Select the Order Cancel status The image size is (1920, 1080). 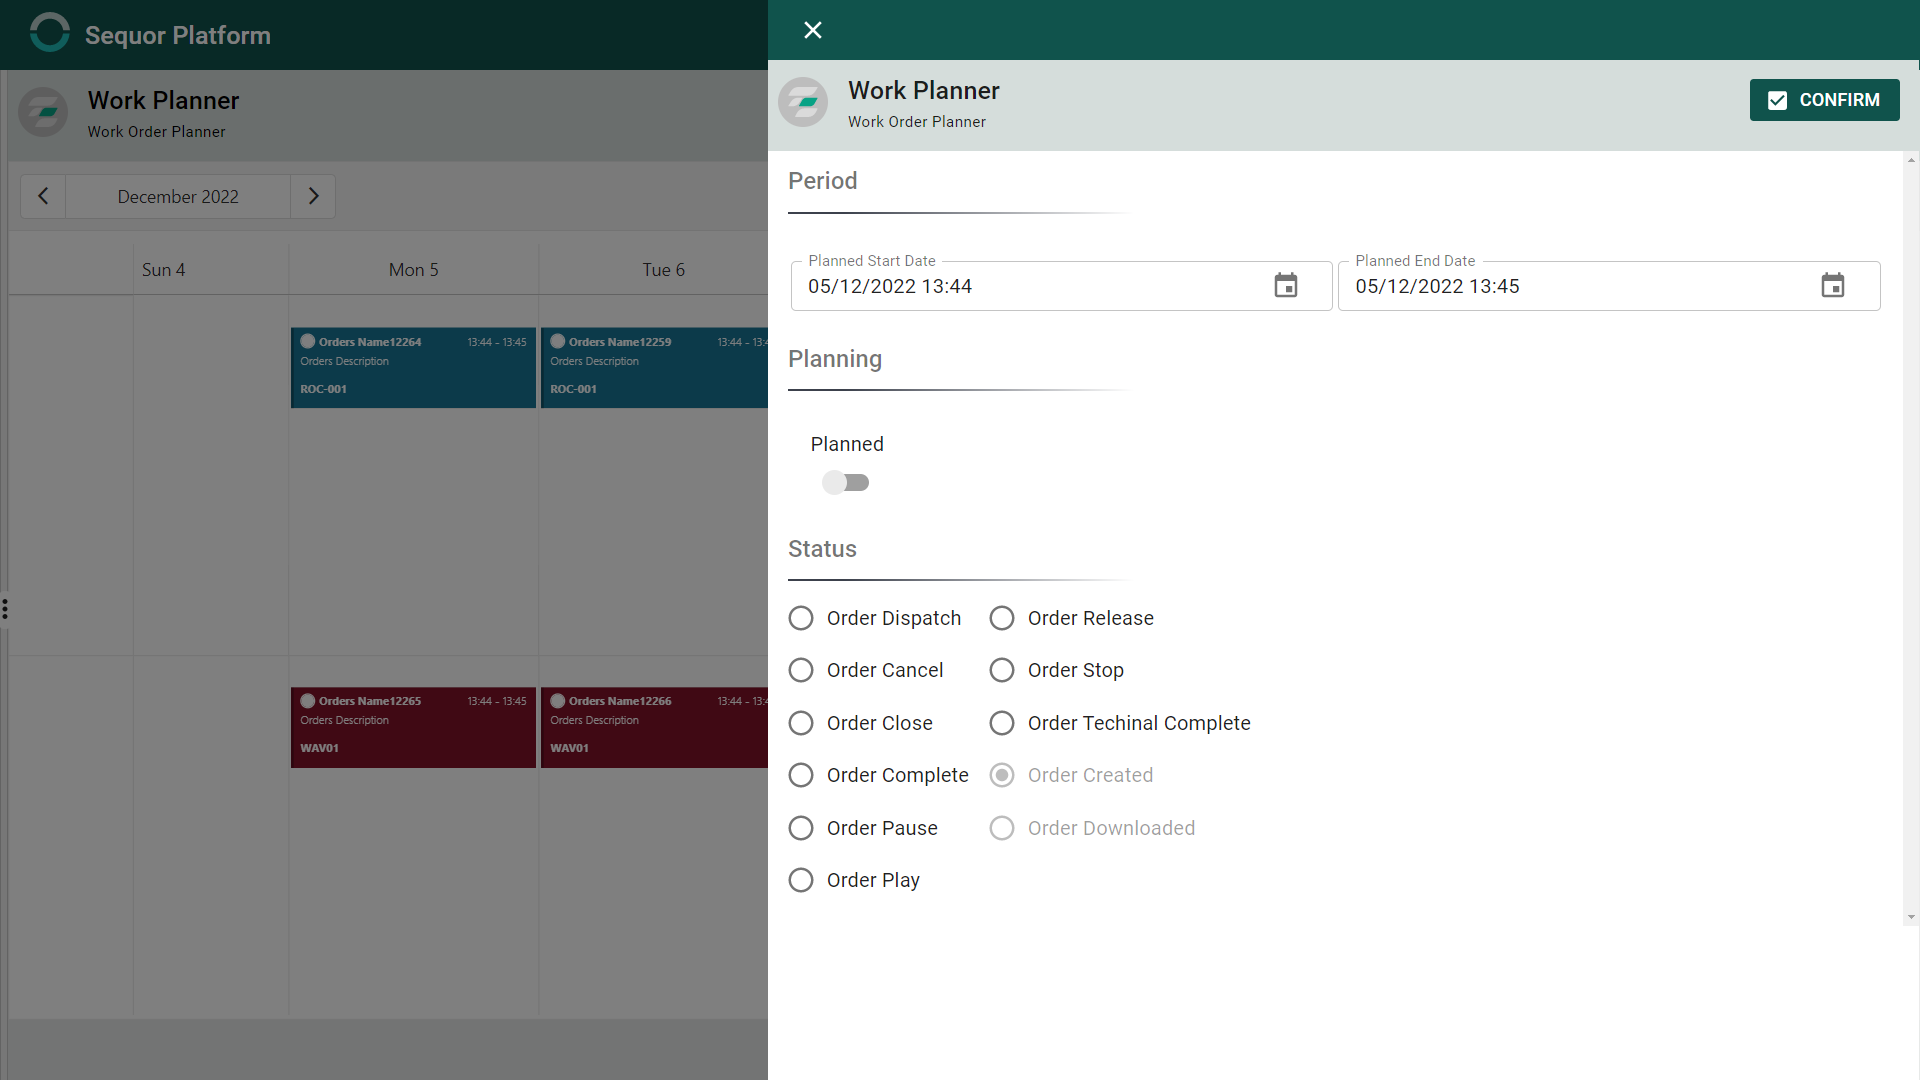coord(801,670)
